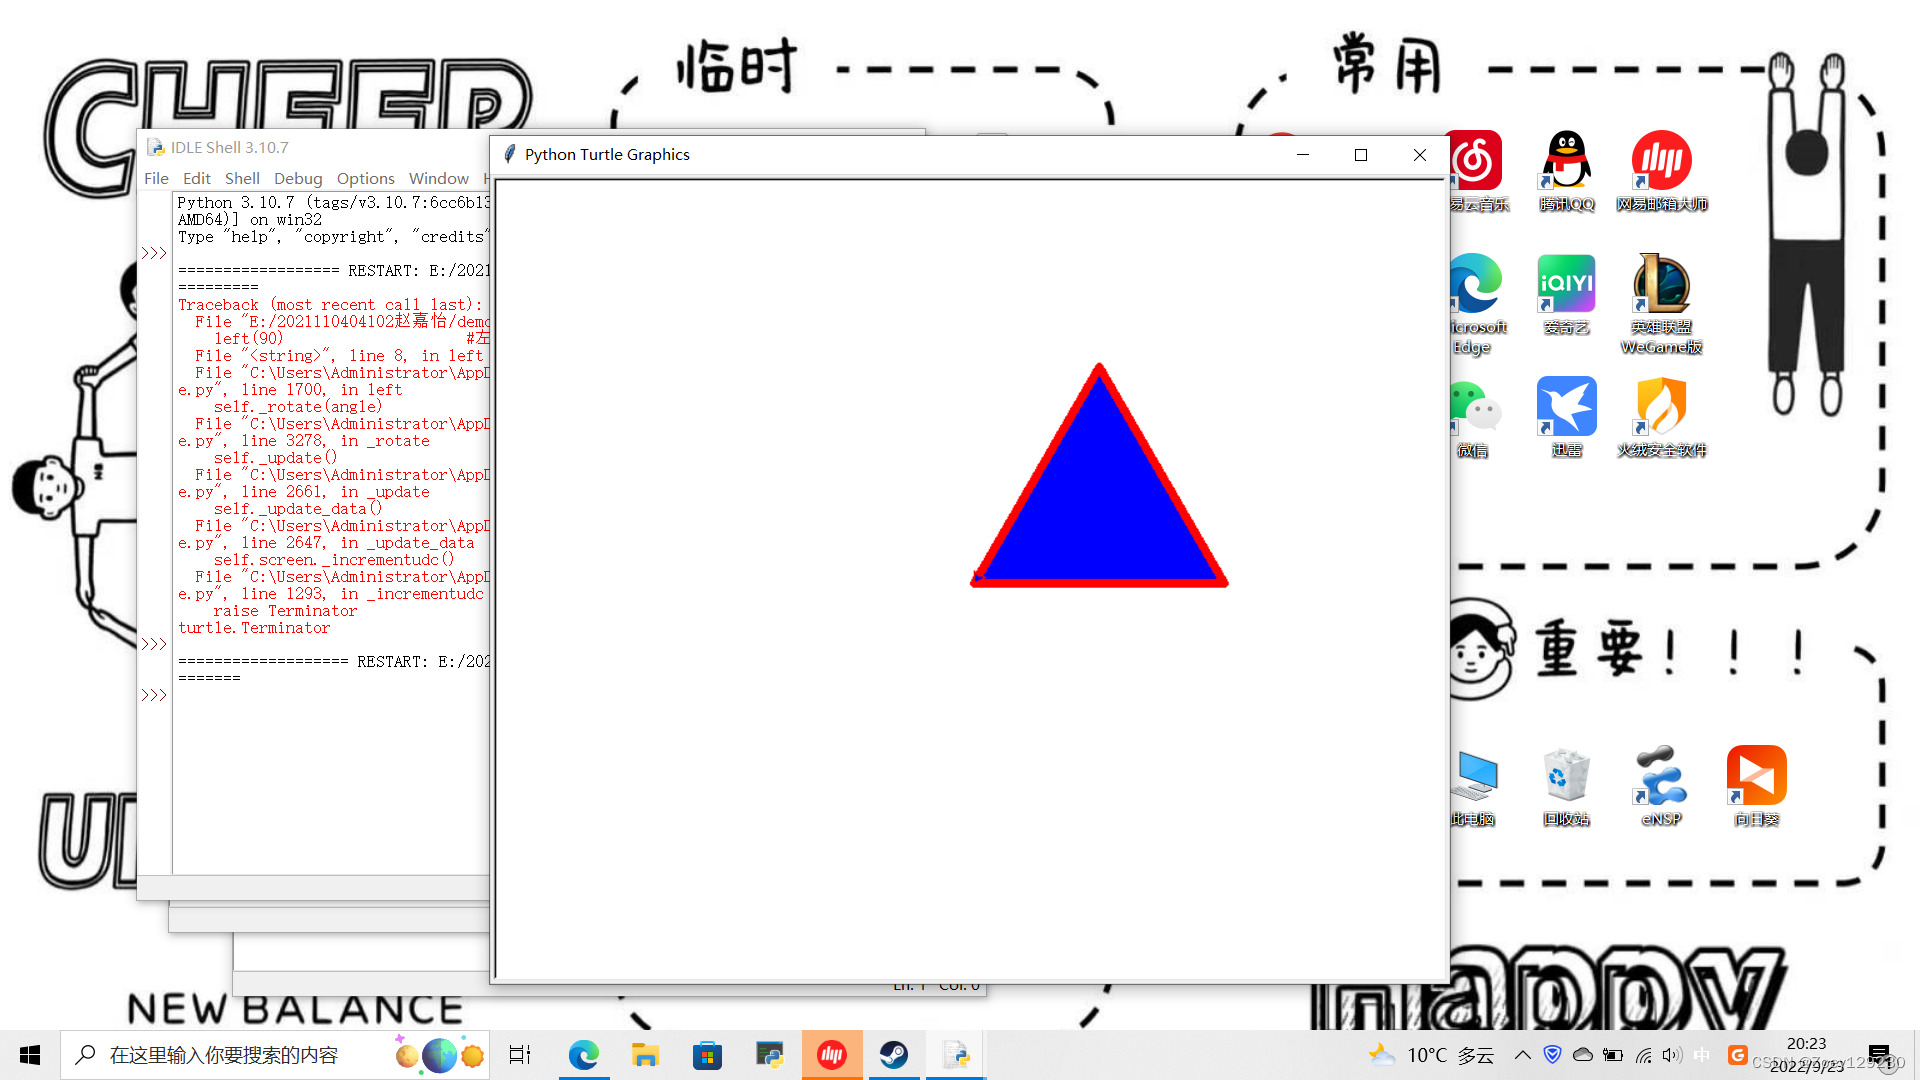
Task: Click the taskbar search input box
Action: 250,1055
